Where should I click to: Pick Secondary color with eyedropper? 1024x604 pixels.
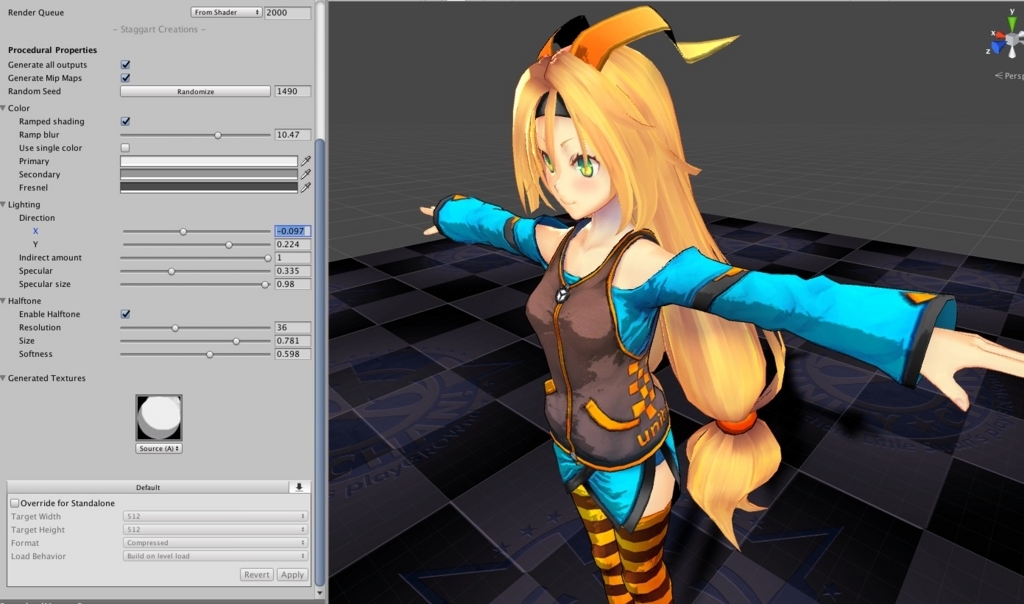pos(305,174)
